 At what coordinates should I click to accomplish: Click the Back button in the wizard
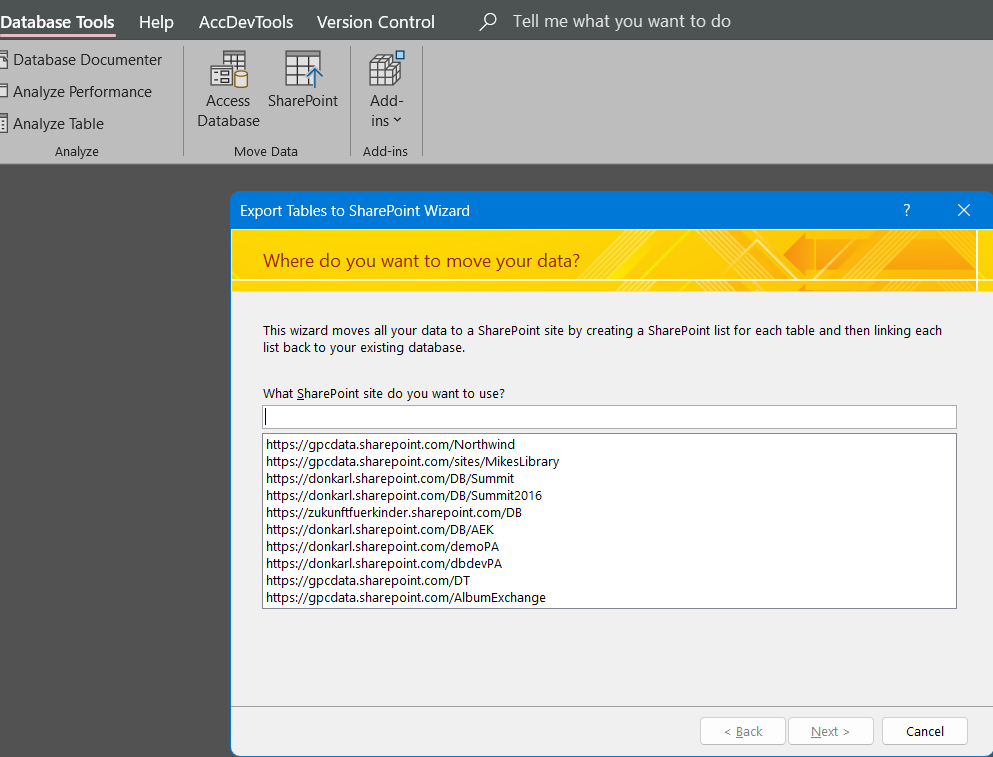click(x=743, y=732)
